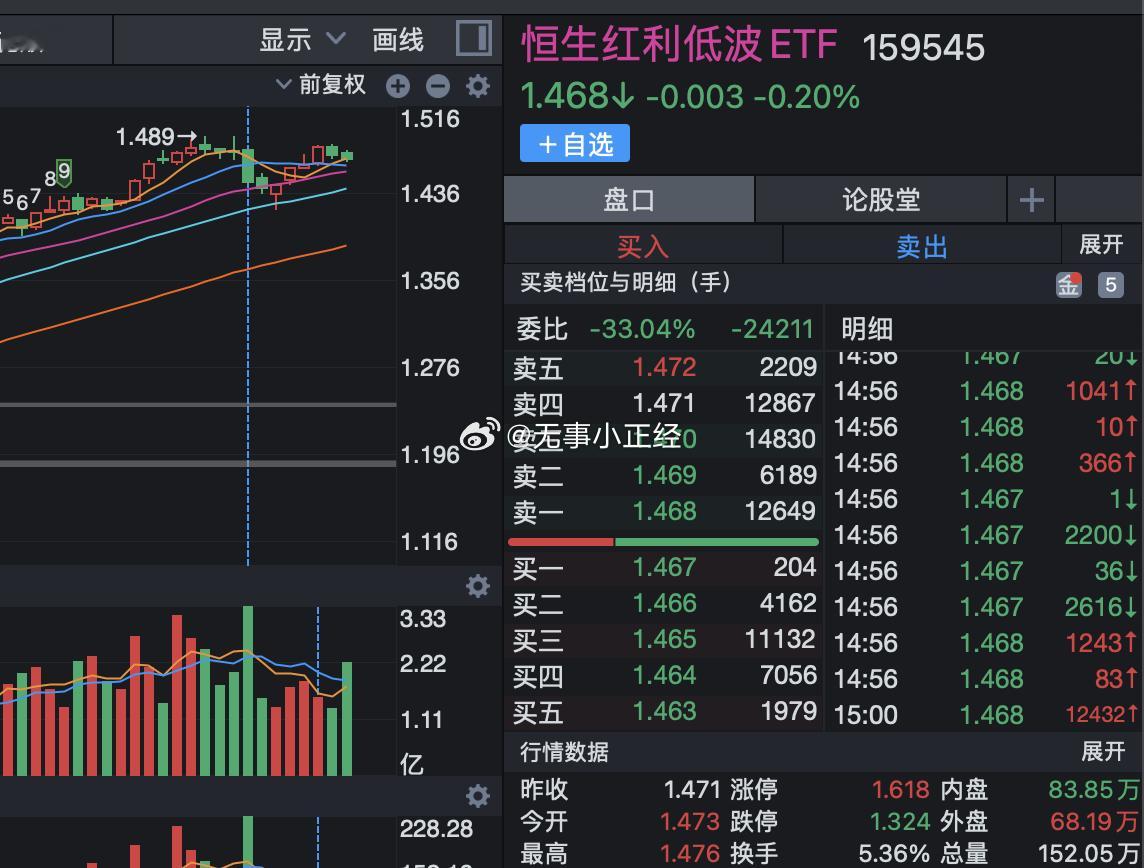Click the stock code 159545
Screen dimensions: 1144x868
pos(923,47)
